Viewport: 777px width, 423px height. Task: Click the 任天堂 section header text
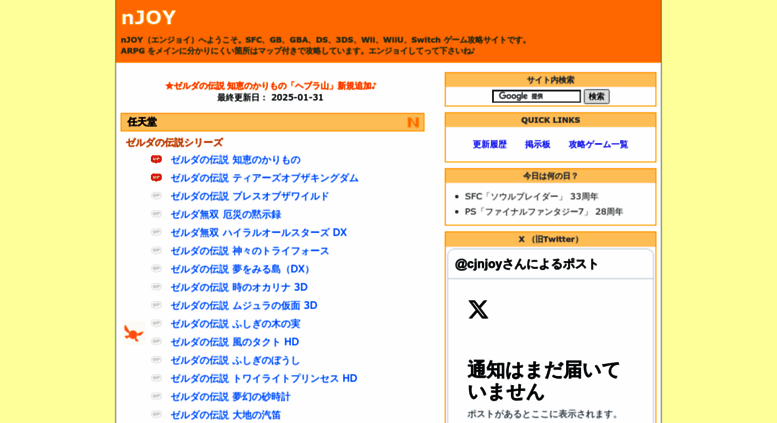click(142, 122)
